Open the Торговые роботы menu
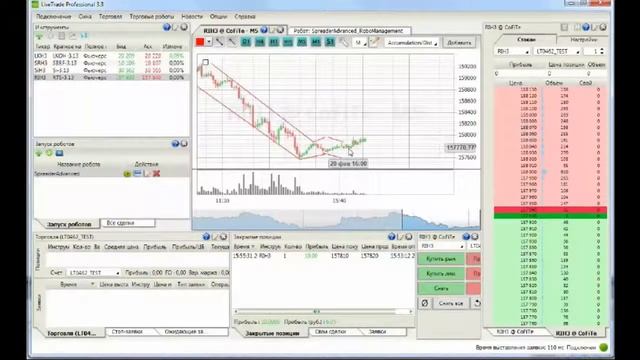This screenshot has width=640, height=360. tap(152, 16)
